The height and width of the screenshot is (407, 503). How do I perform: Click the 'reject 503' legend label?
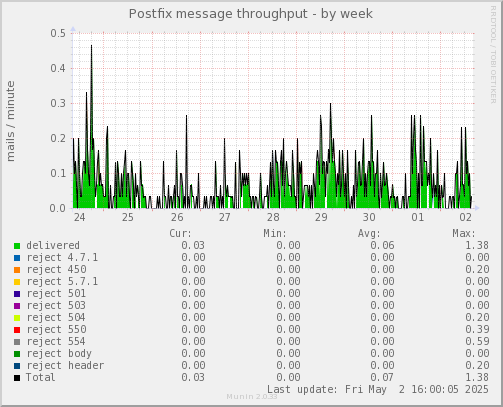tap(56, 305)
